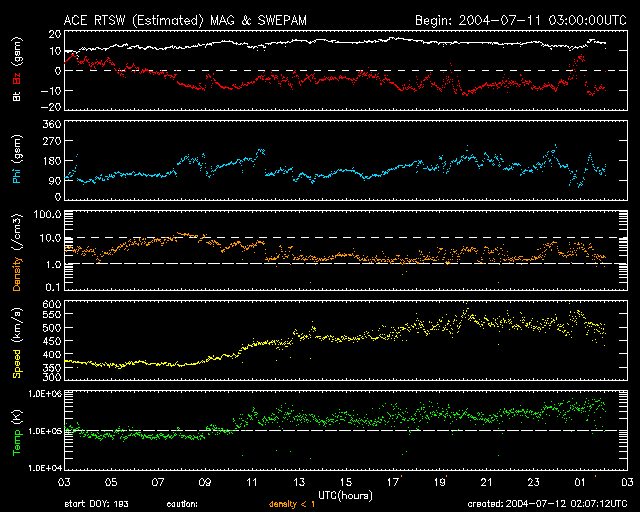This screenshot has width=640, height=512.
Task: Click the "23" hour tick label
Action: [533, 483]
